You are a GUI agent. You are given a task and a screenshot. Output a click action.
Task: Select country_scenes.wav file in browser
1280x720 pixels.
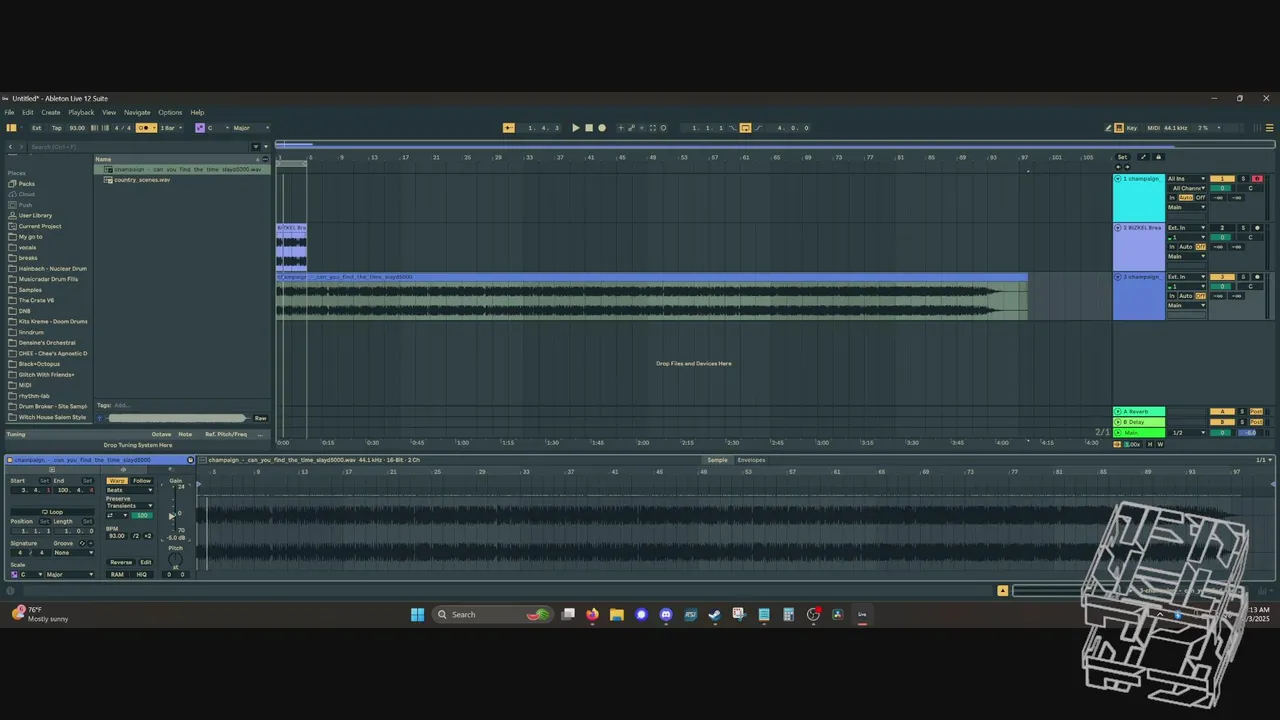[x=142, y=180]
